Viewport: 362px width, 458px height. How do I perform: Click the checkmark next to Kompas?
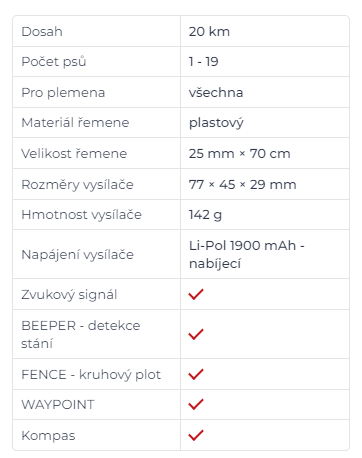point(196,435)
